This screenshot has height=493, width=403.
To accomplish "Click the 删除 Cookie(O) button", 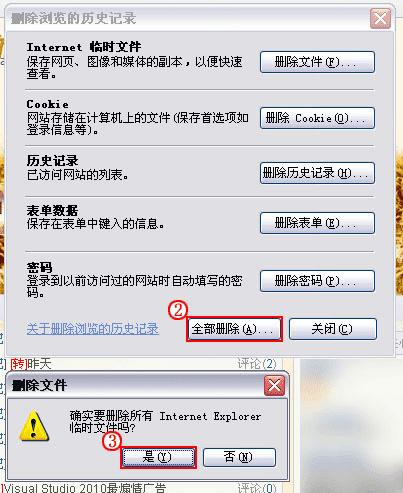I will point(317,118).
